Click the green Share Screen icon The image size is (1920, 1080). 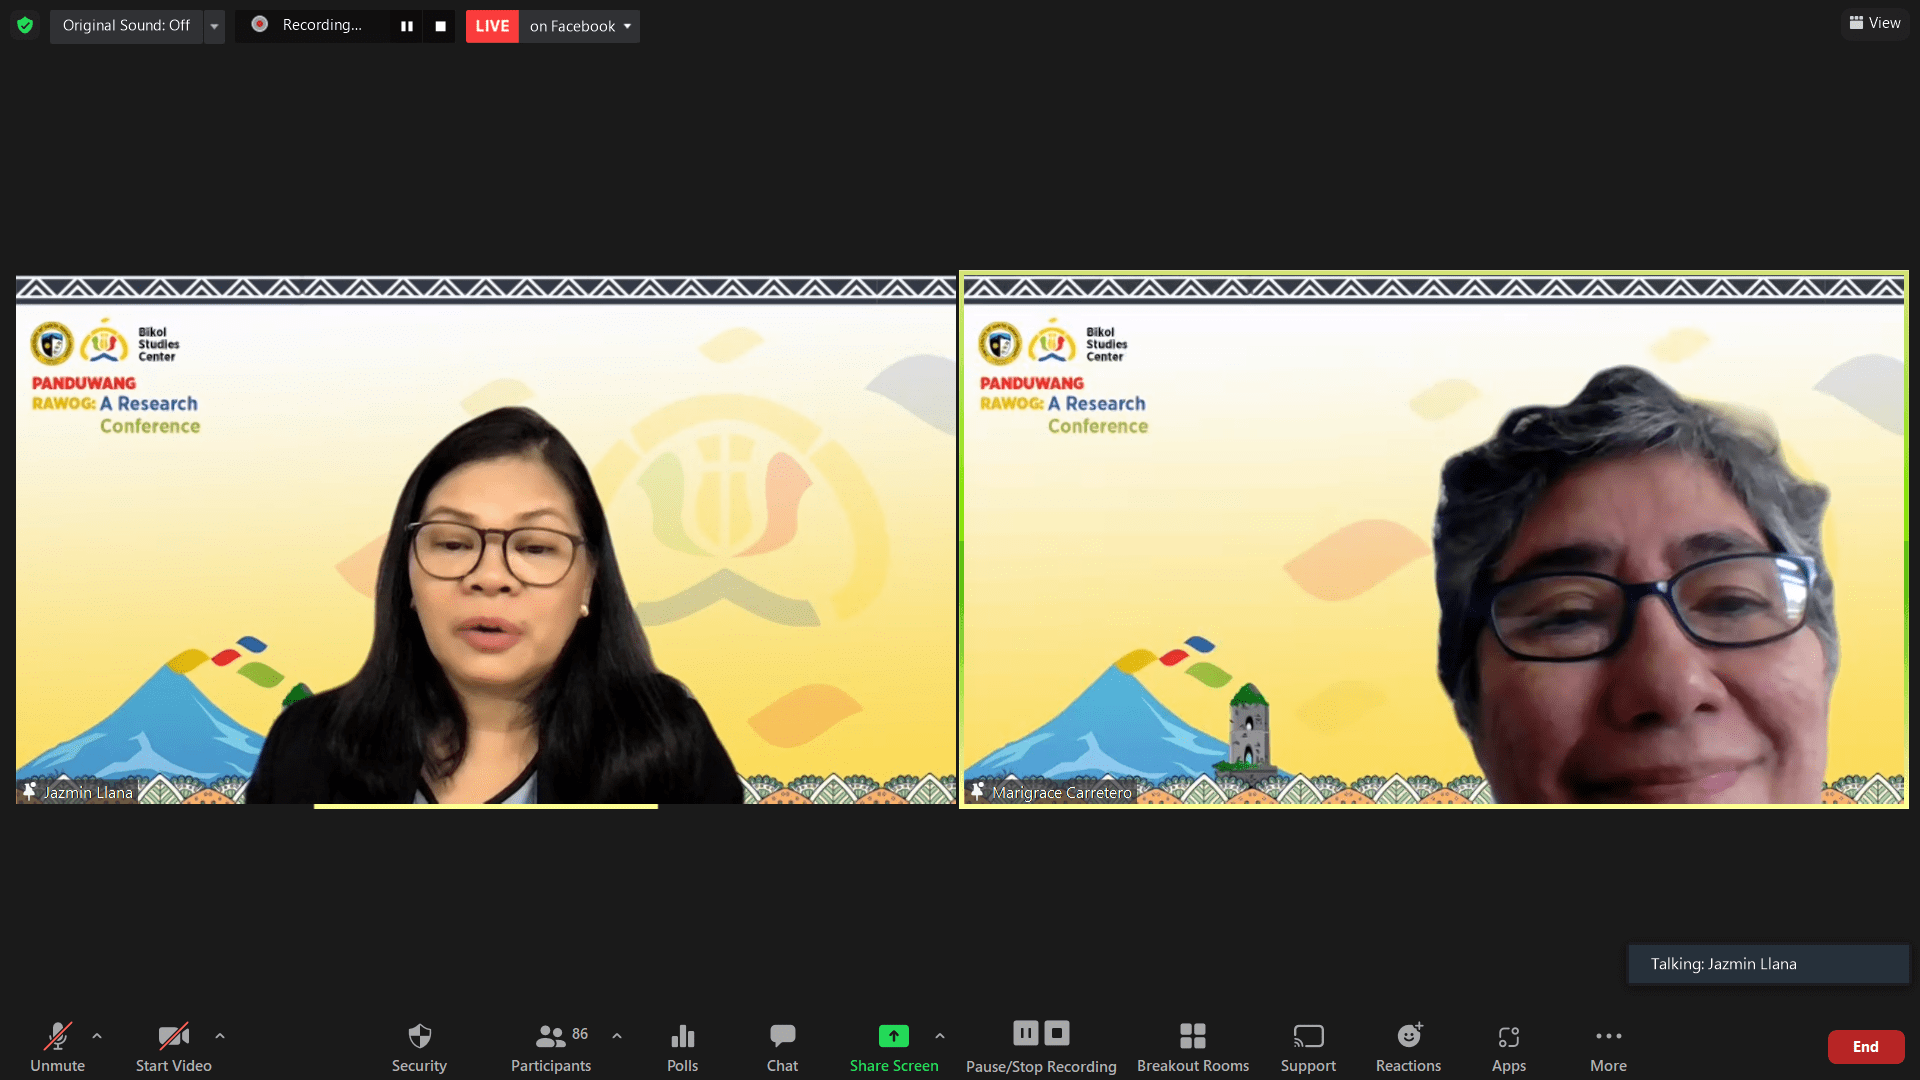click(893, 1036)
